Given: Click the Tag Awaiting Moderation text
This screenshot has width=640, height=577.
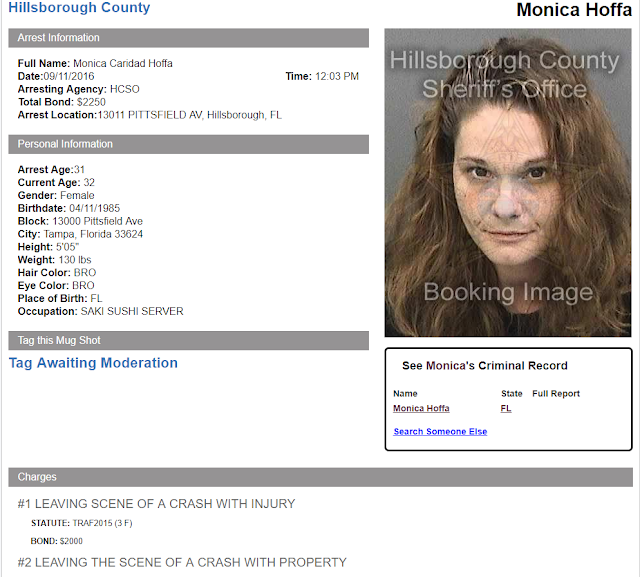Looking at the screenshot, I should tap(93, 363).
